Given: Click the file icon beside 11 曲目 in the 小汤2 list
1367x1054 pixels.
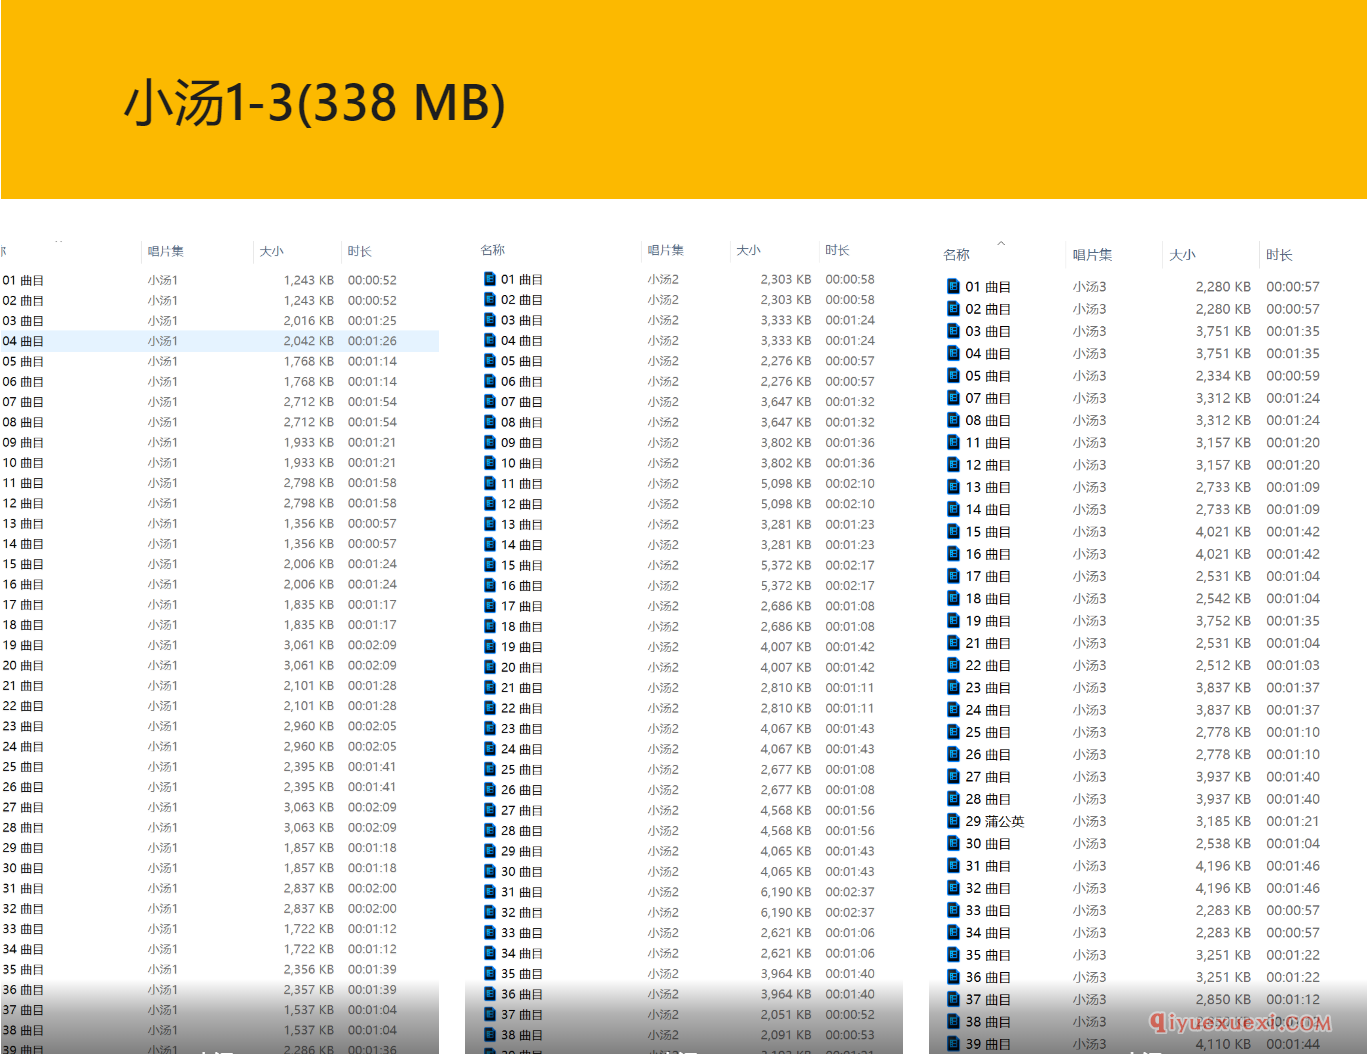Looking at the screenshot, I should pyautogui.click(x=490, y=483).
